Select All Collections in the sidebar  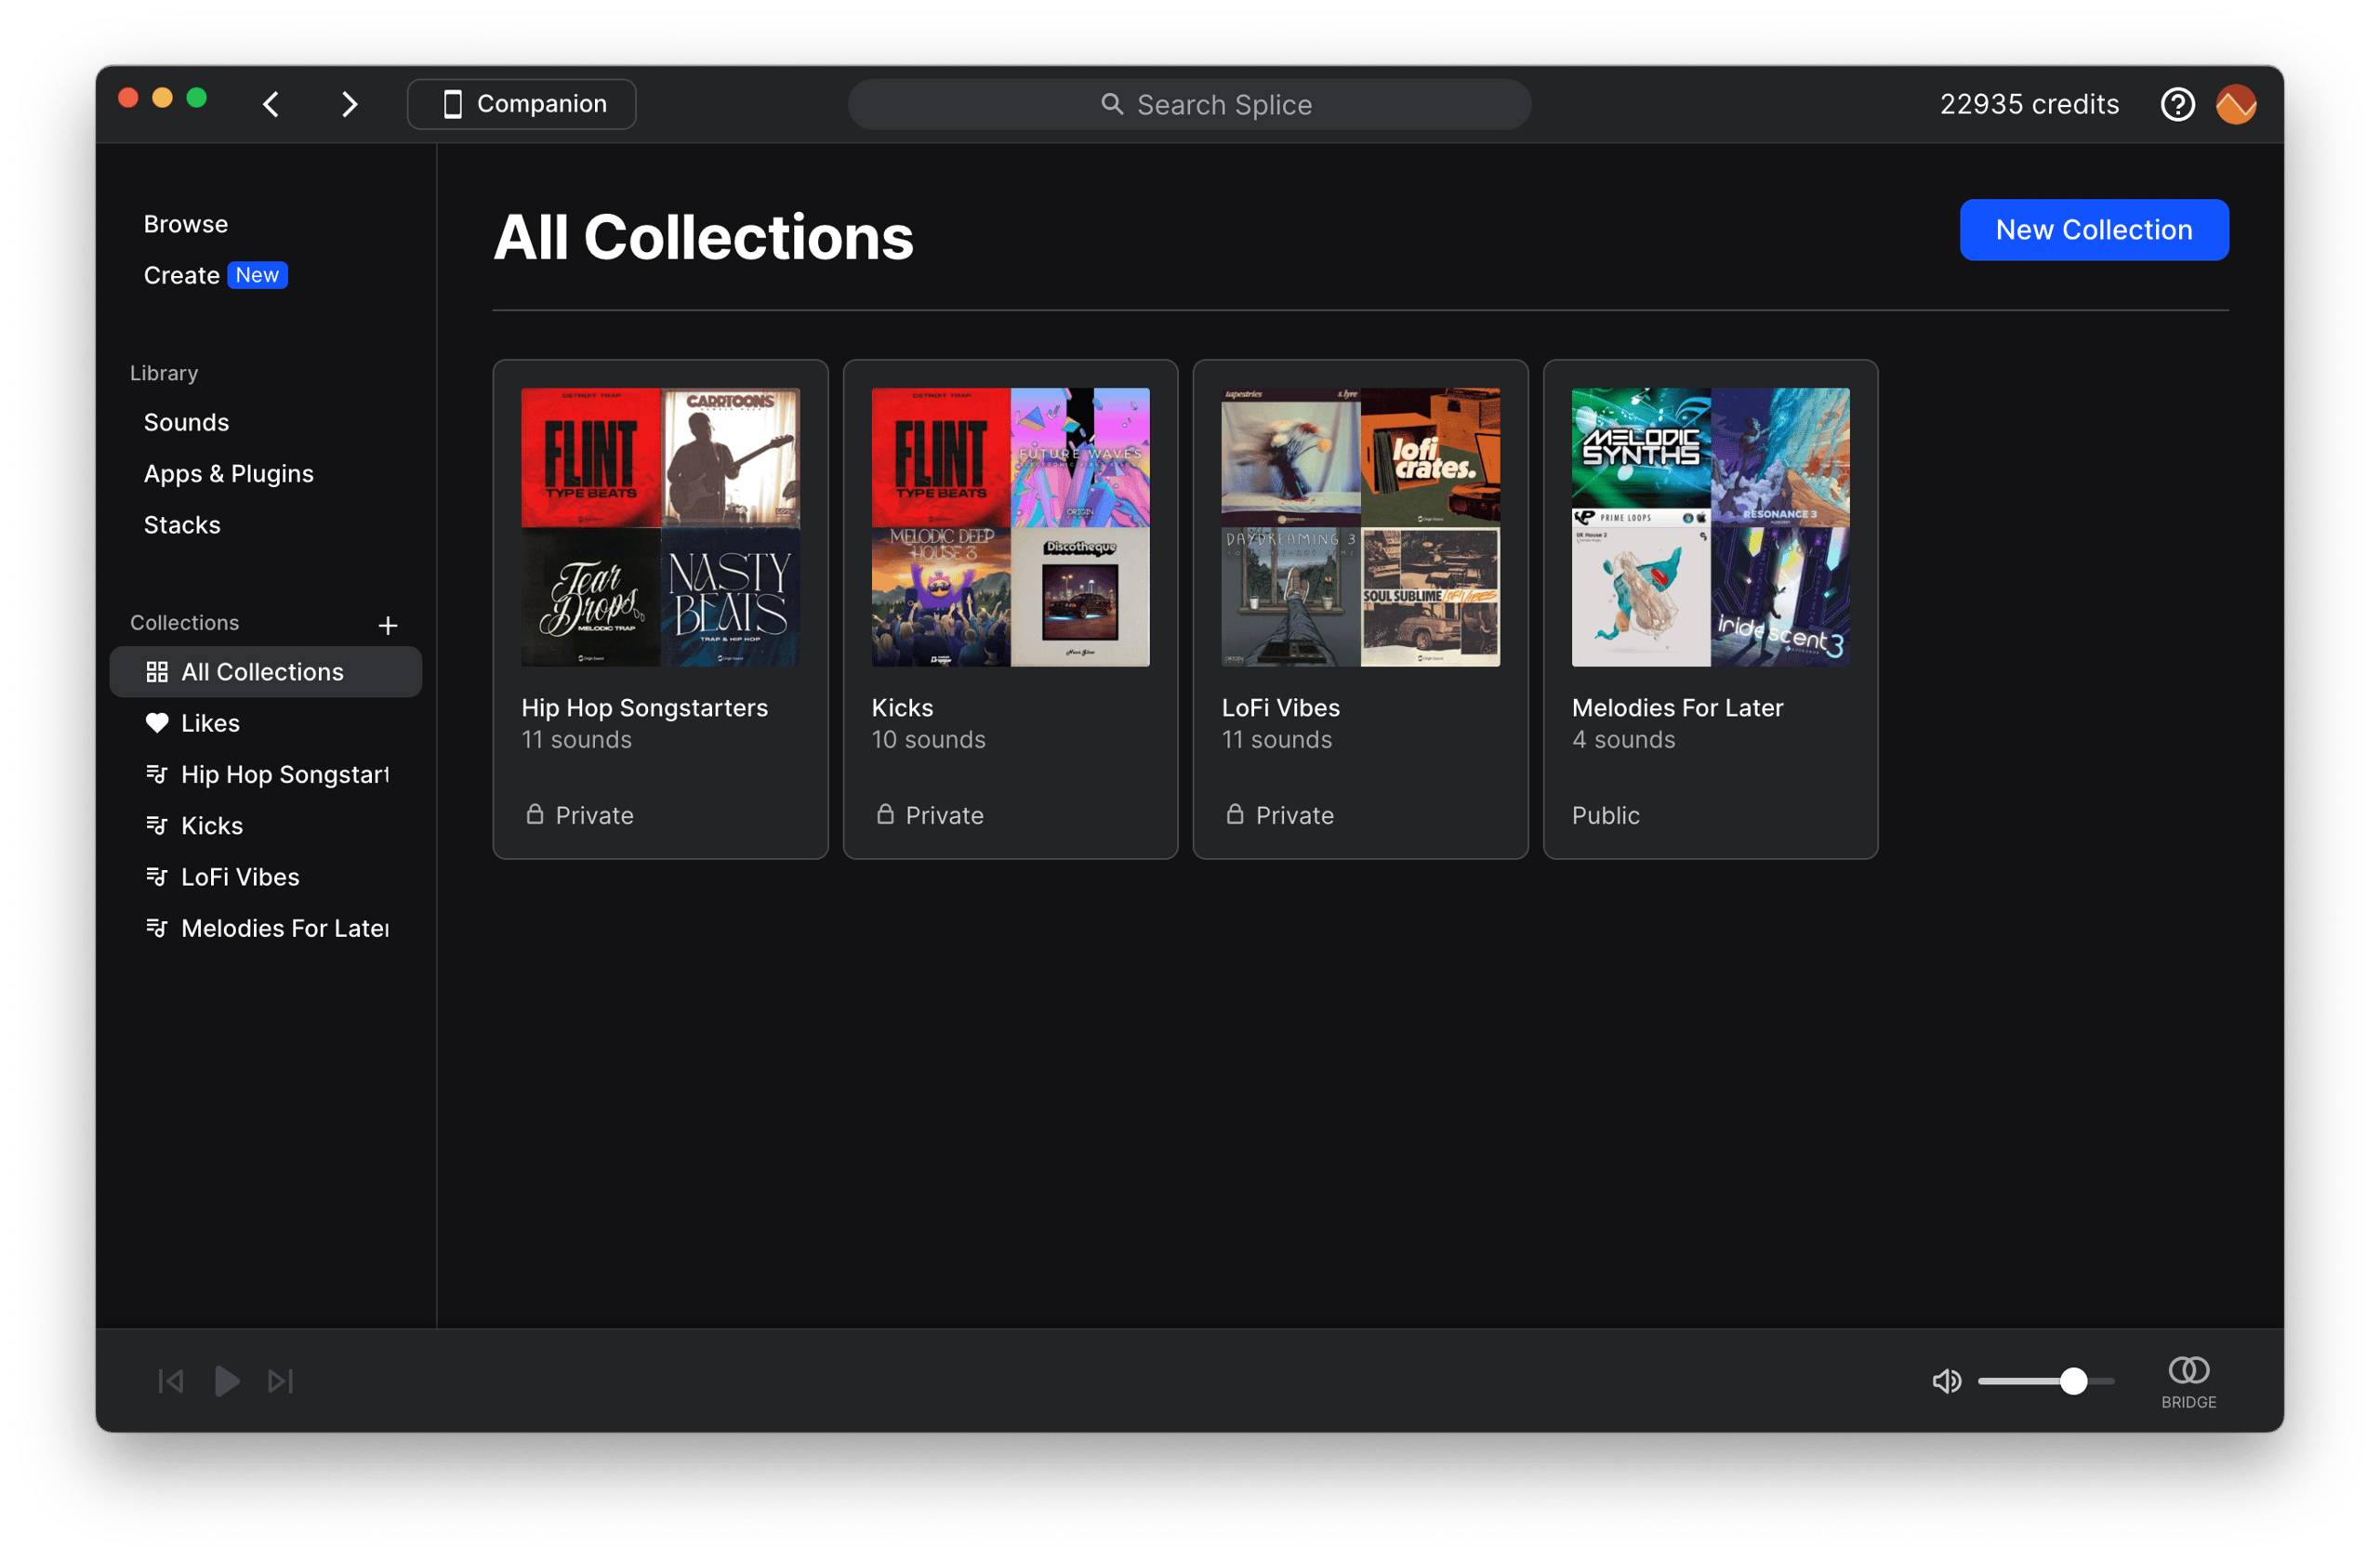(265, 671)
